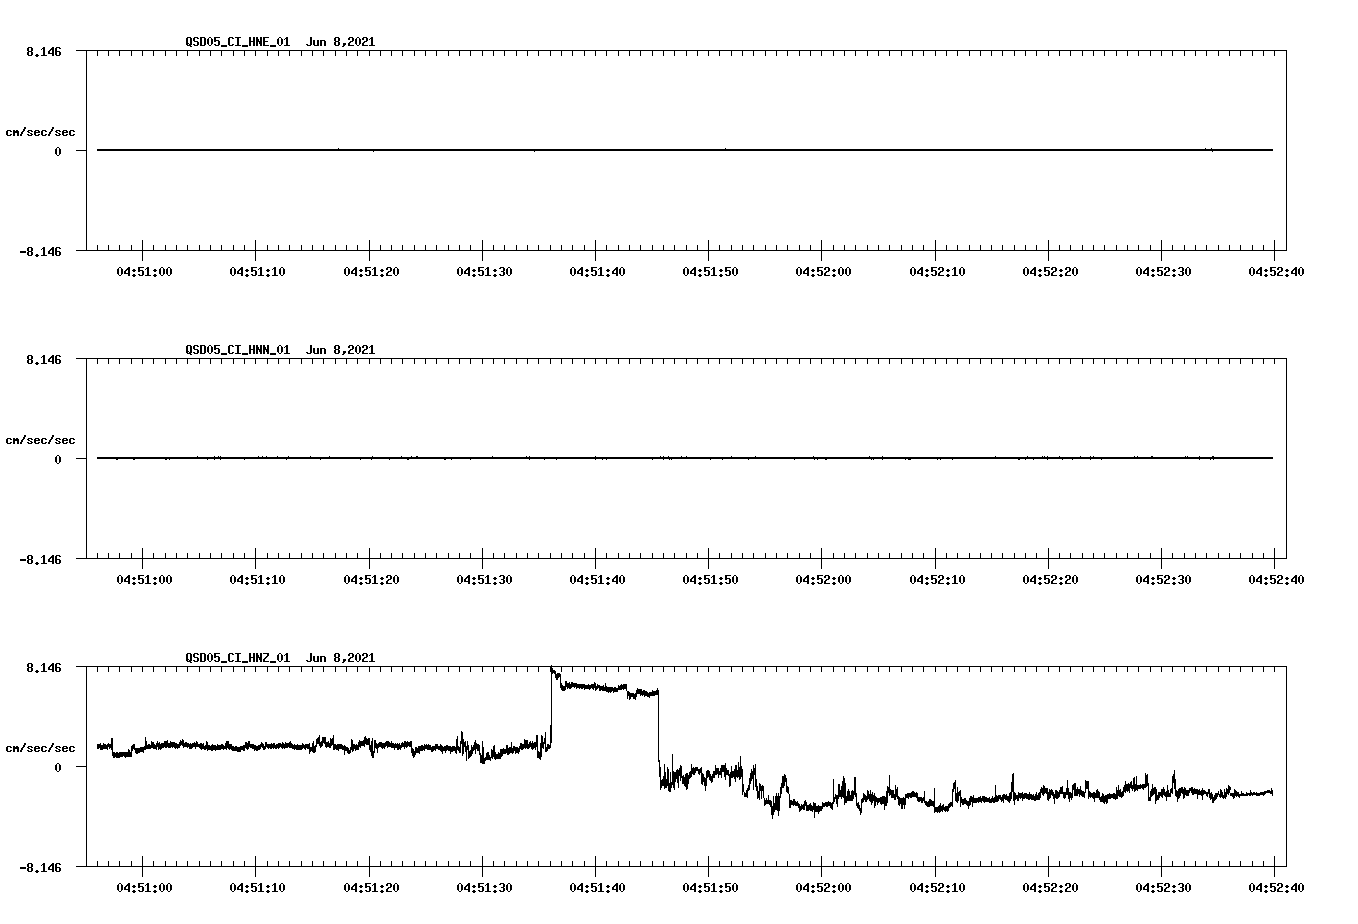Click the QSD05_CI_HNZ_01 channel title
Screen dimensions: 1358x924
(x=238, y=658)
